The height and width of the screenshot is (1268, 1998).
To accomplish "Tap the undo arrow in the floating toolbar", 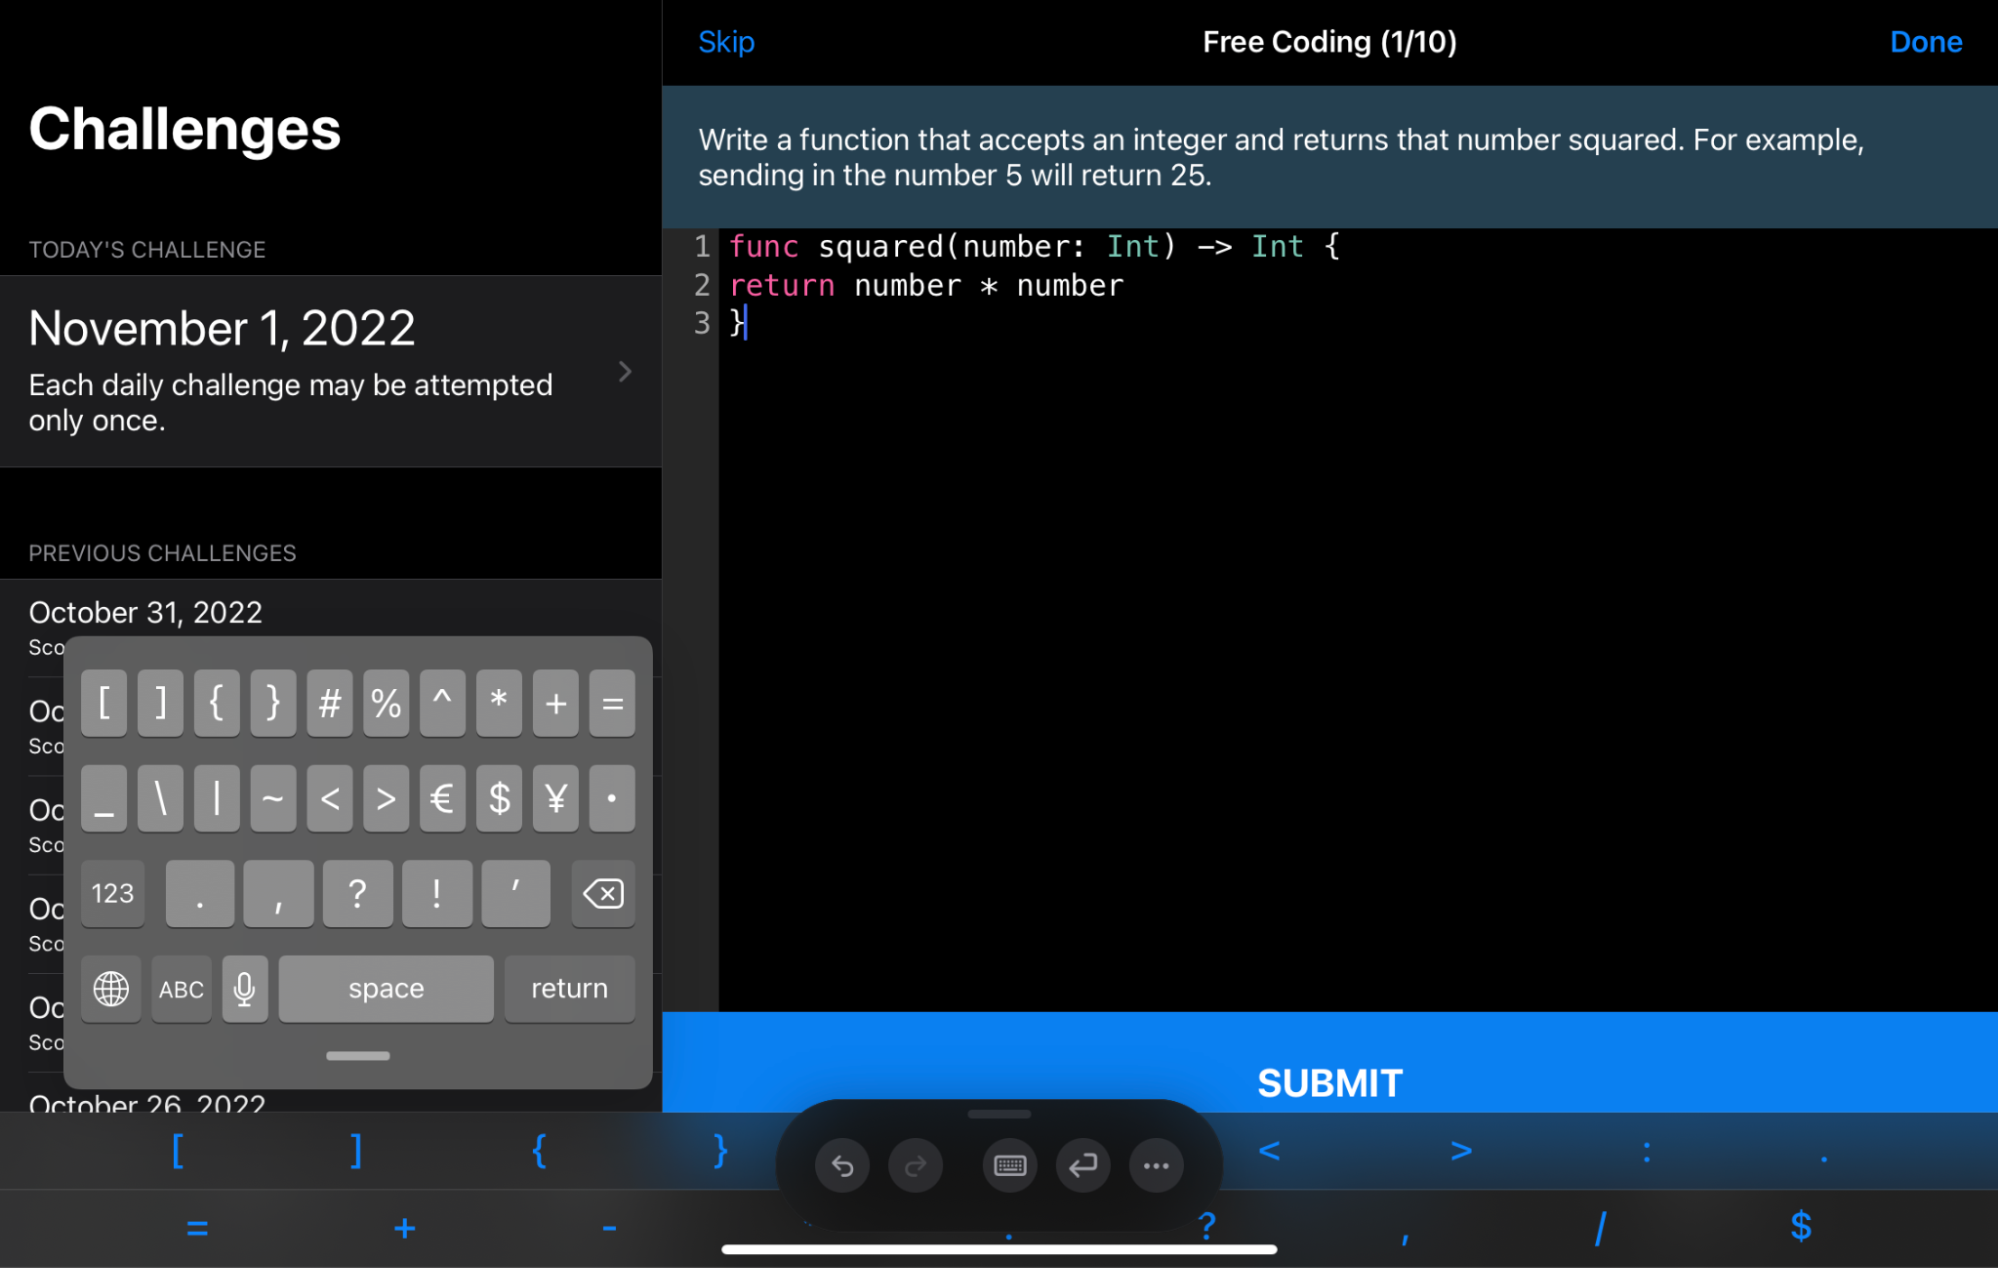I will [x=842, y=1165].
